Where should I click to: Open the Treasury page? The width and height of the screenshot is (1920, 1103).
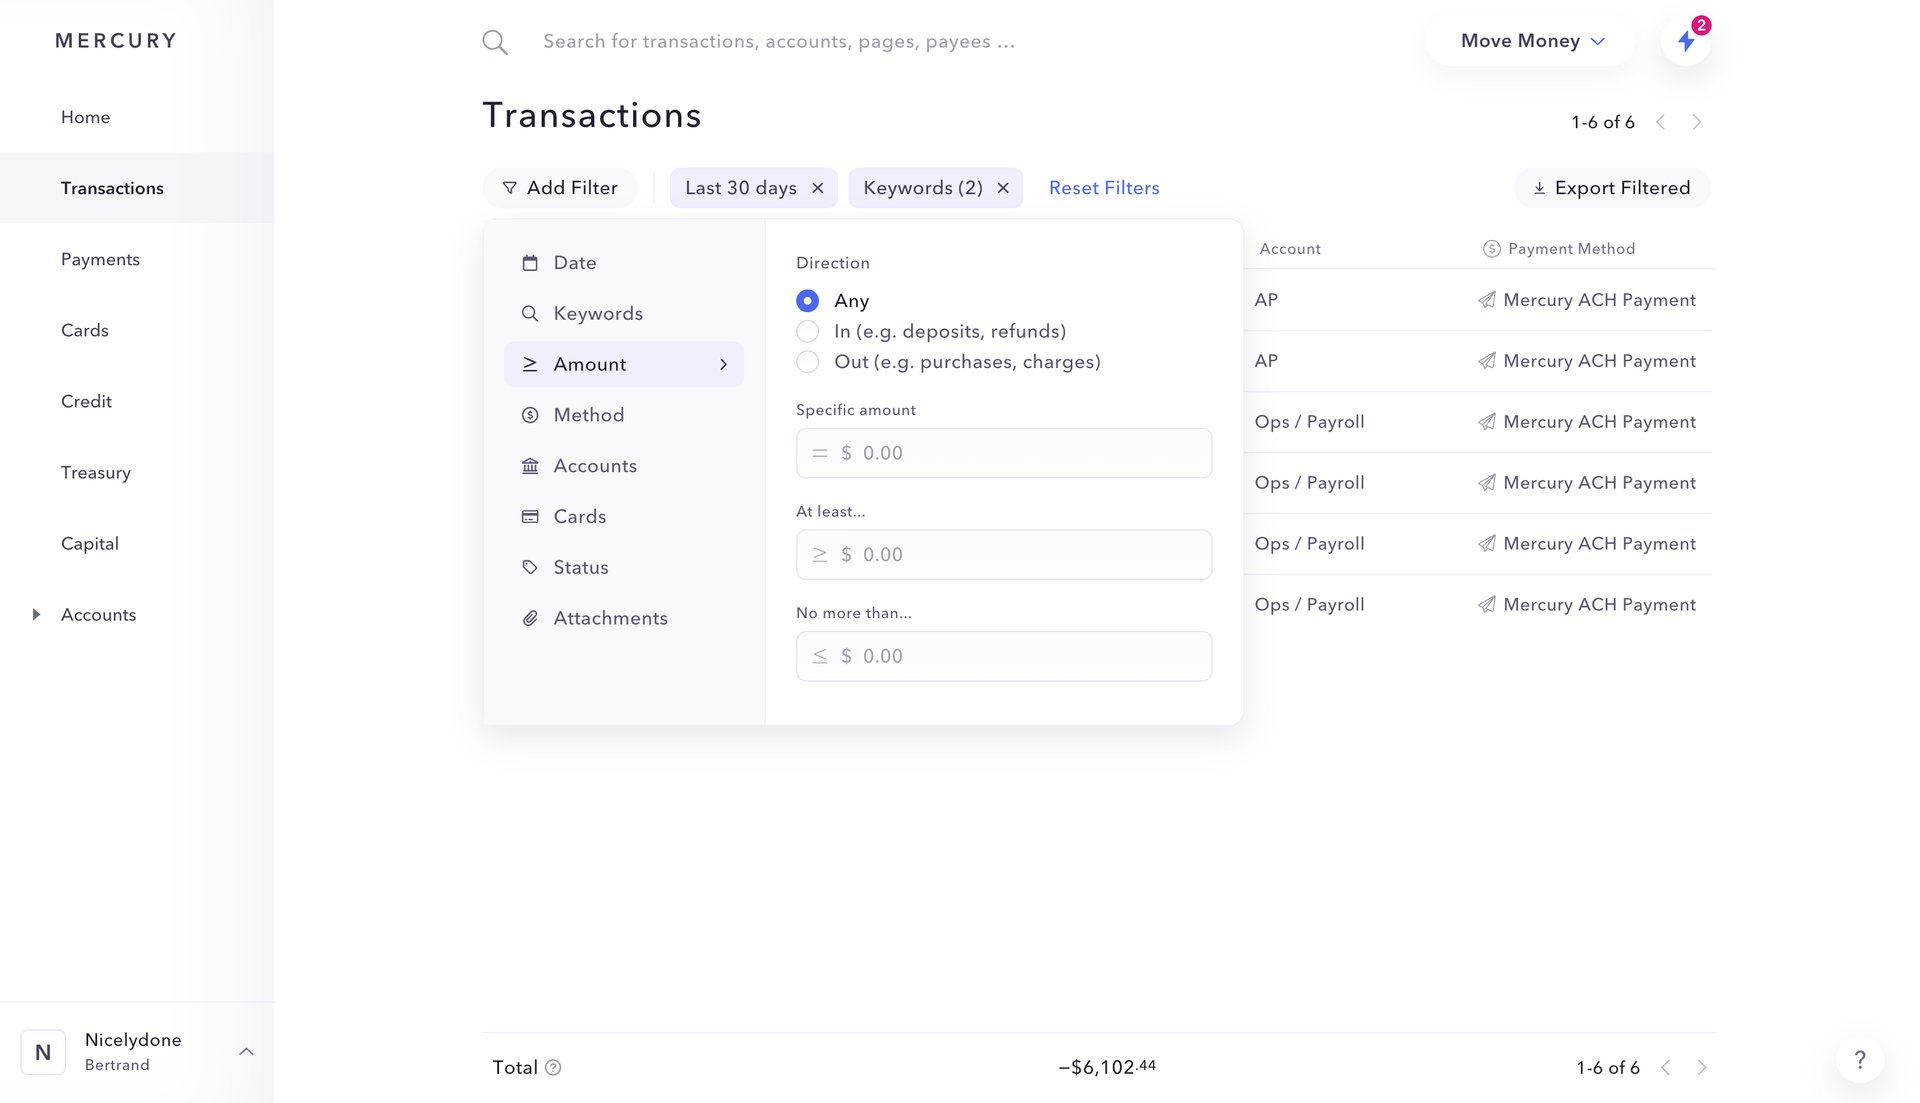click(96, 472)
